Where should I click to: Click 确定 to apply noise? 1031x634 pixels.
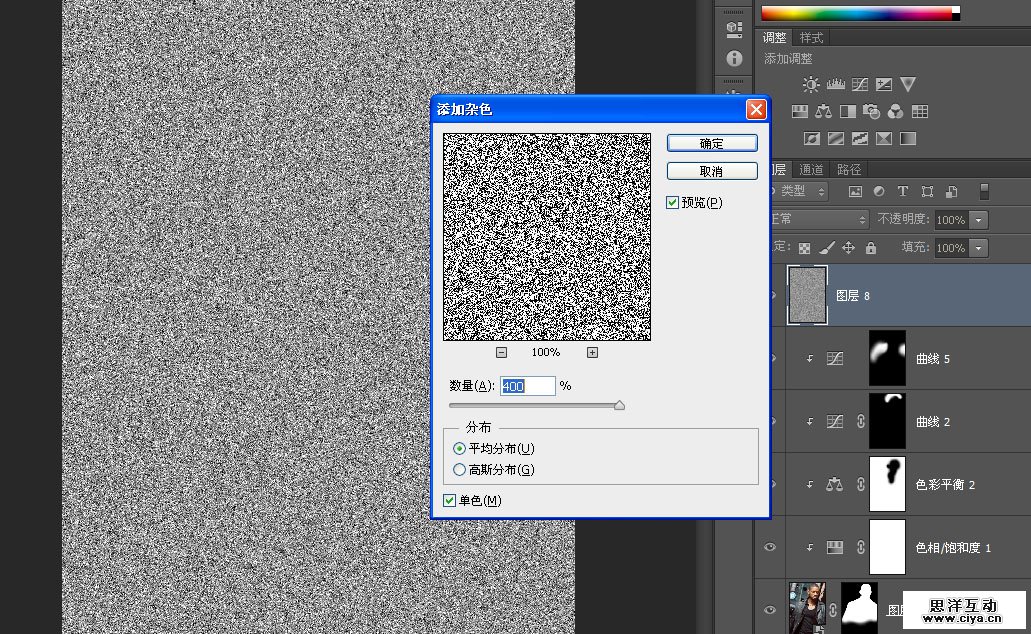(711, 144)
